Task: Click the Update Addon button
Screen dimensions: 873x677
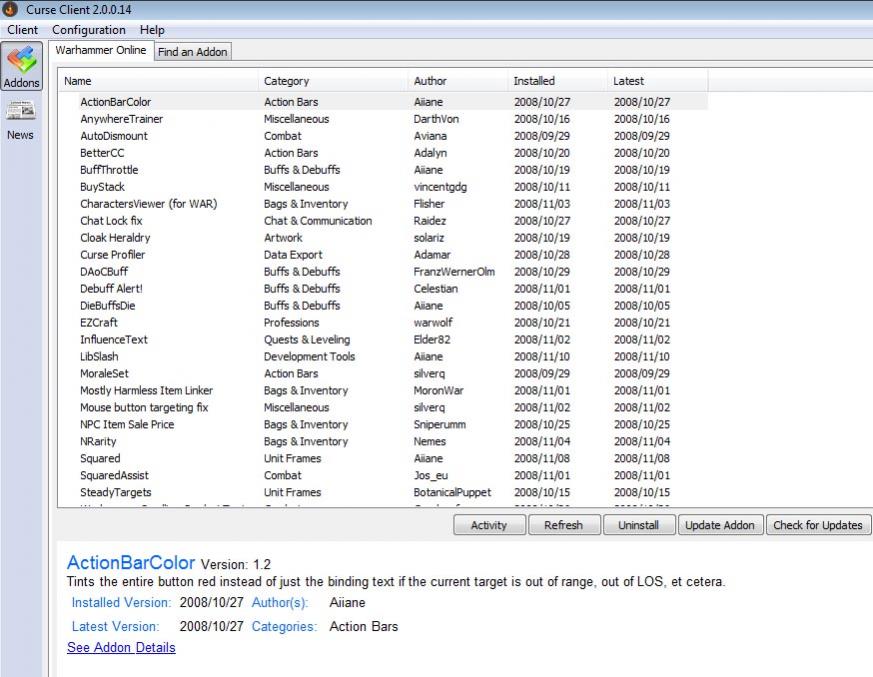Action: (x=720, y=525)
